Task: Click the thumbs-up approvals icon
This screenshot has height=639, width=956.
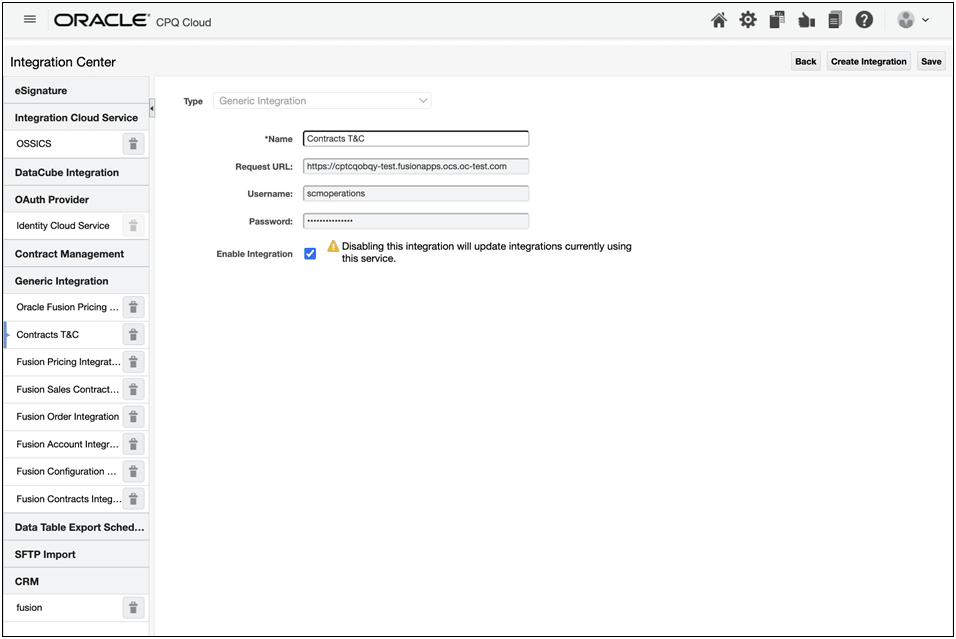Action: tap(806, 20)
